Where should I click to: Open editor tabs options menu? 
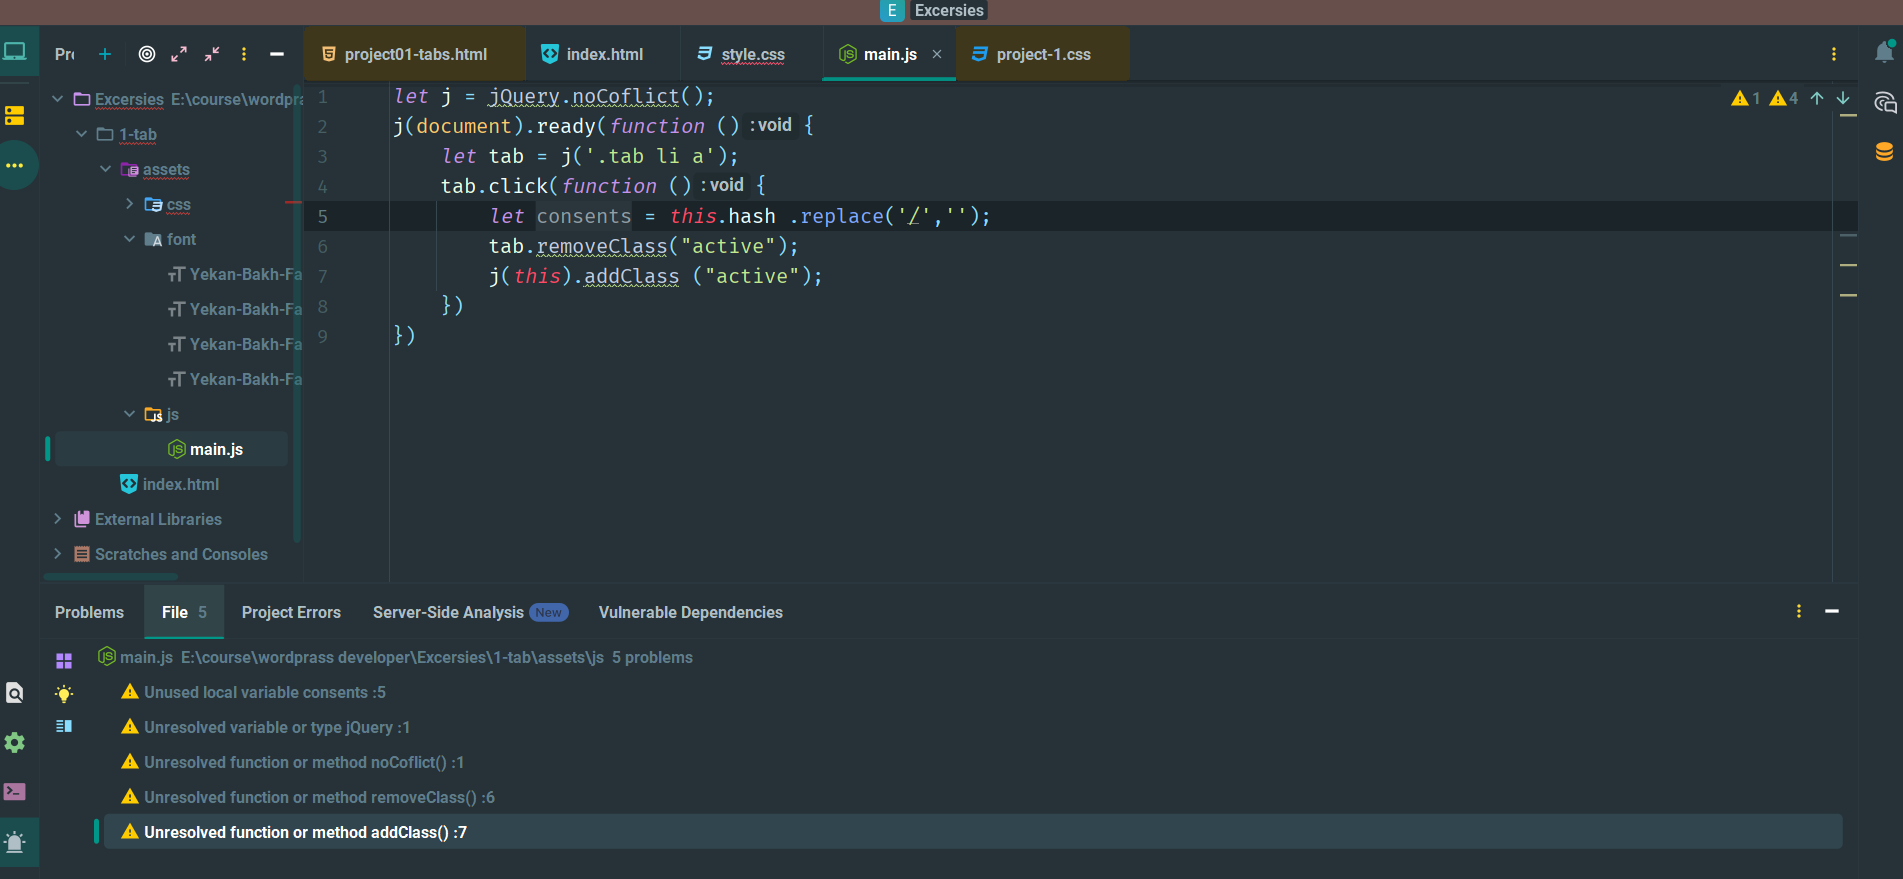coord(1834,54)
